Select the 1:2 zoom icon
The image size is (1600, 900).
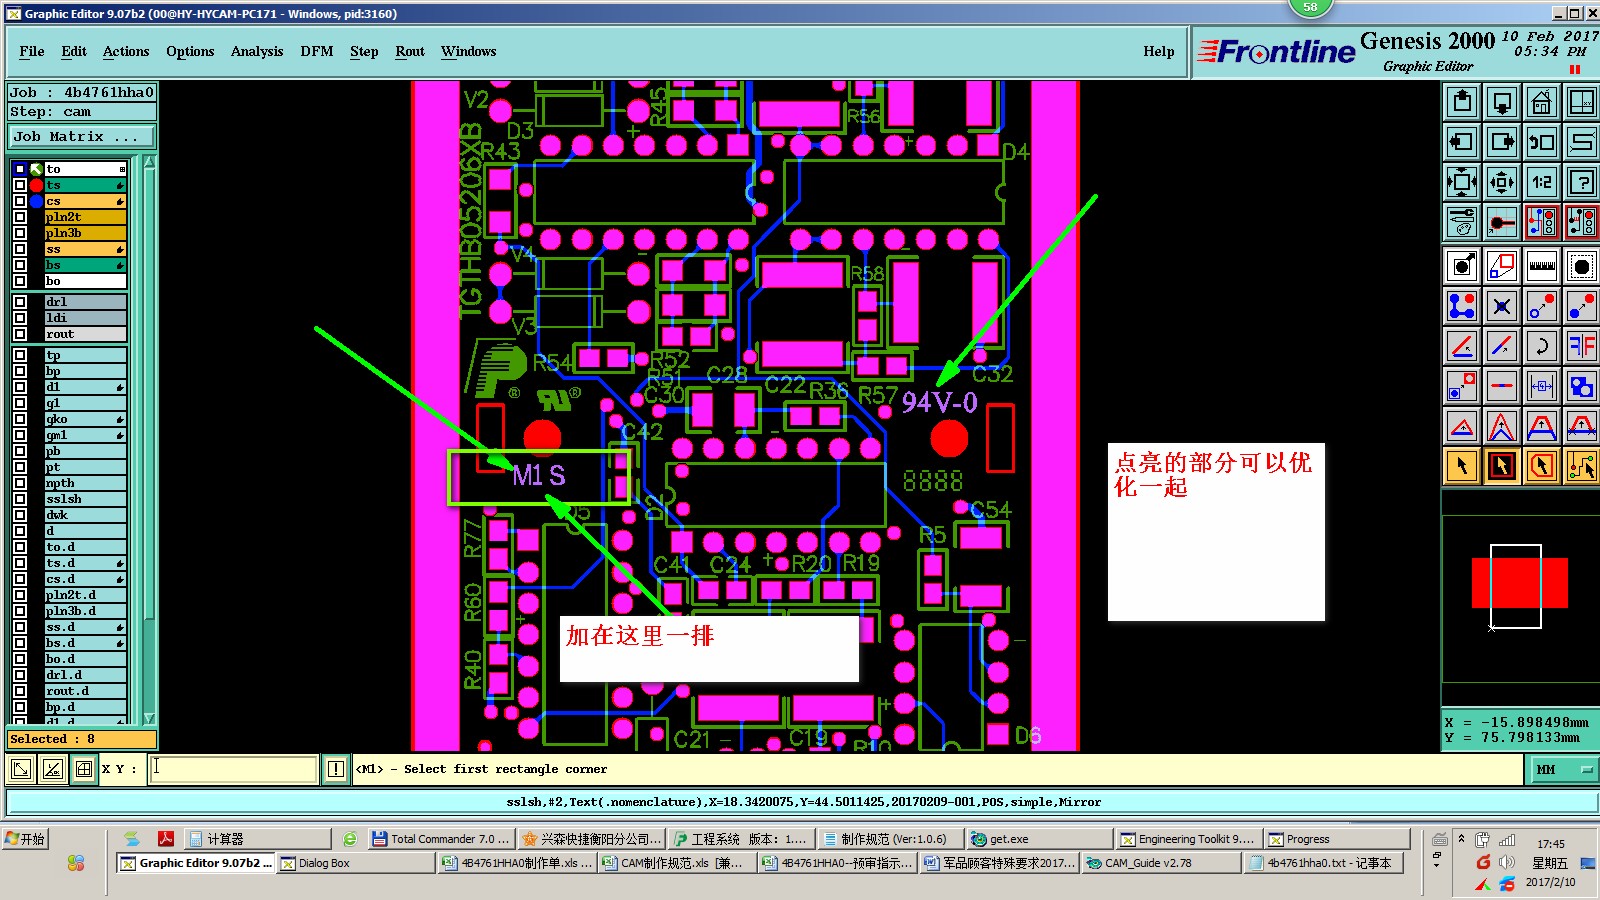pyautogui.click(x=1541, y=182)
